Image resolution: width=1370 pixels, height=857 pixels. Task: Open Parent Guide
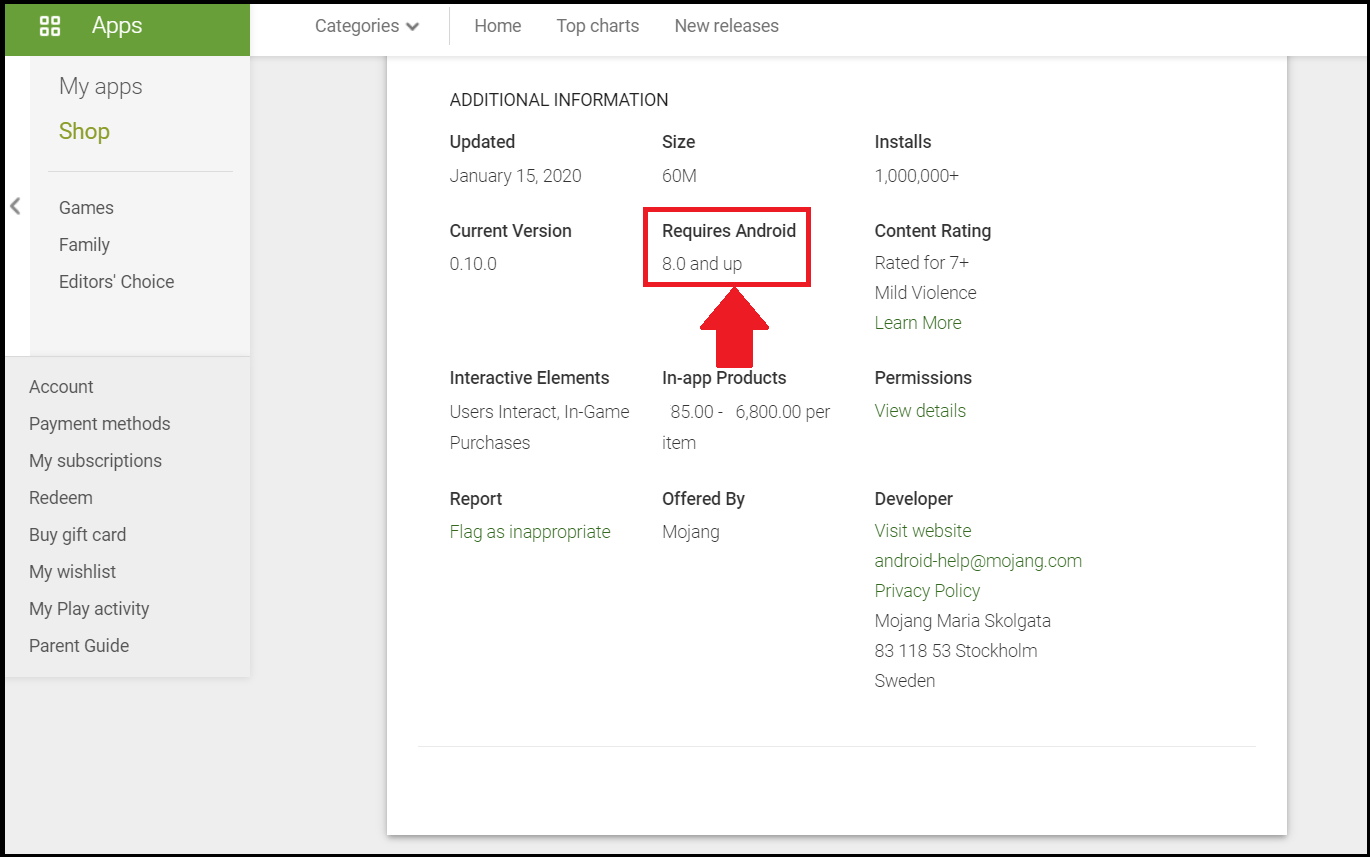point(79,646)
